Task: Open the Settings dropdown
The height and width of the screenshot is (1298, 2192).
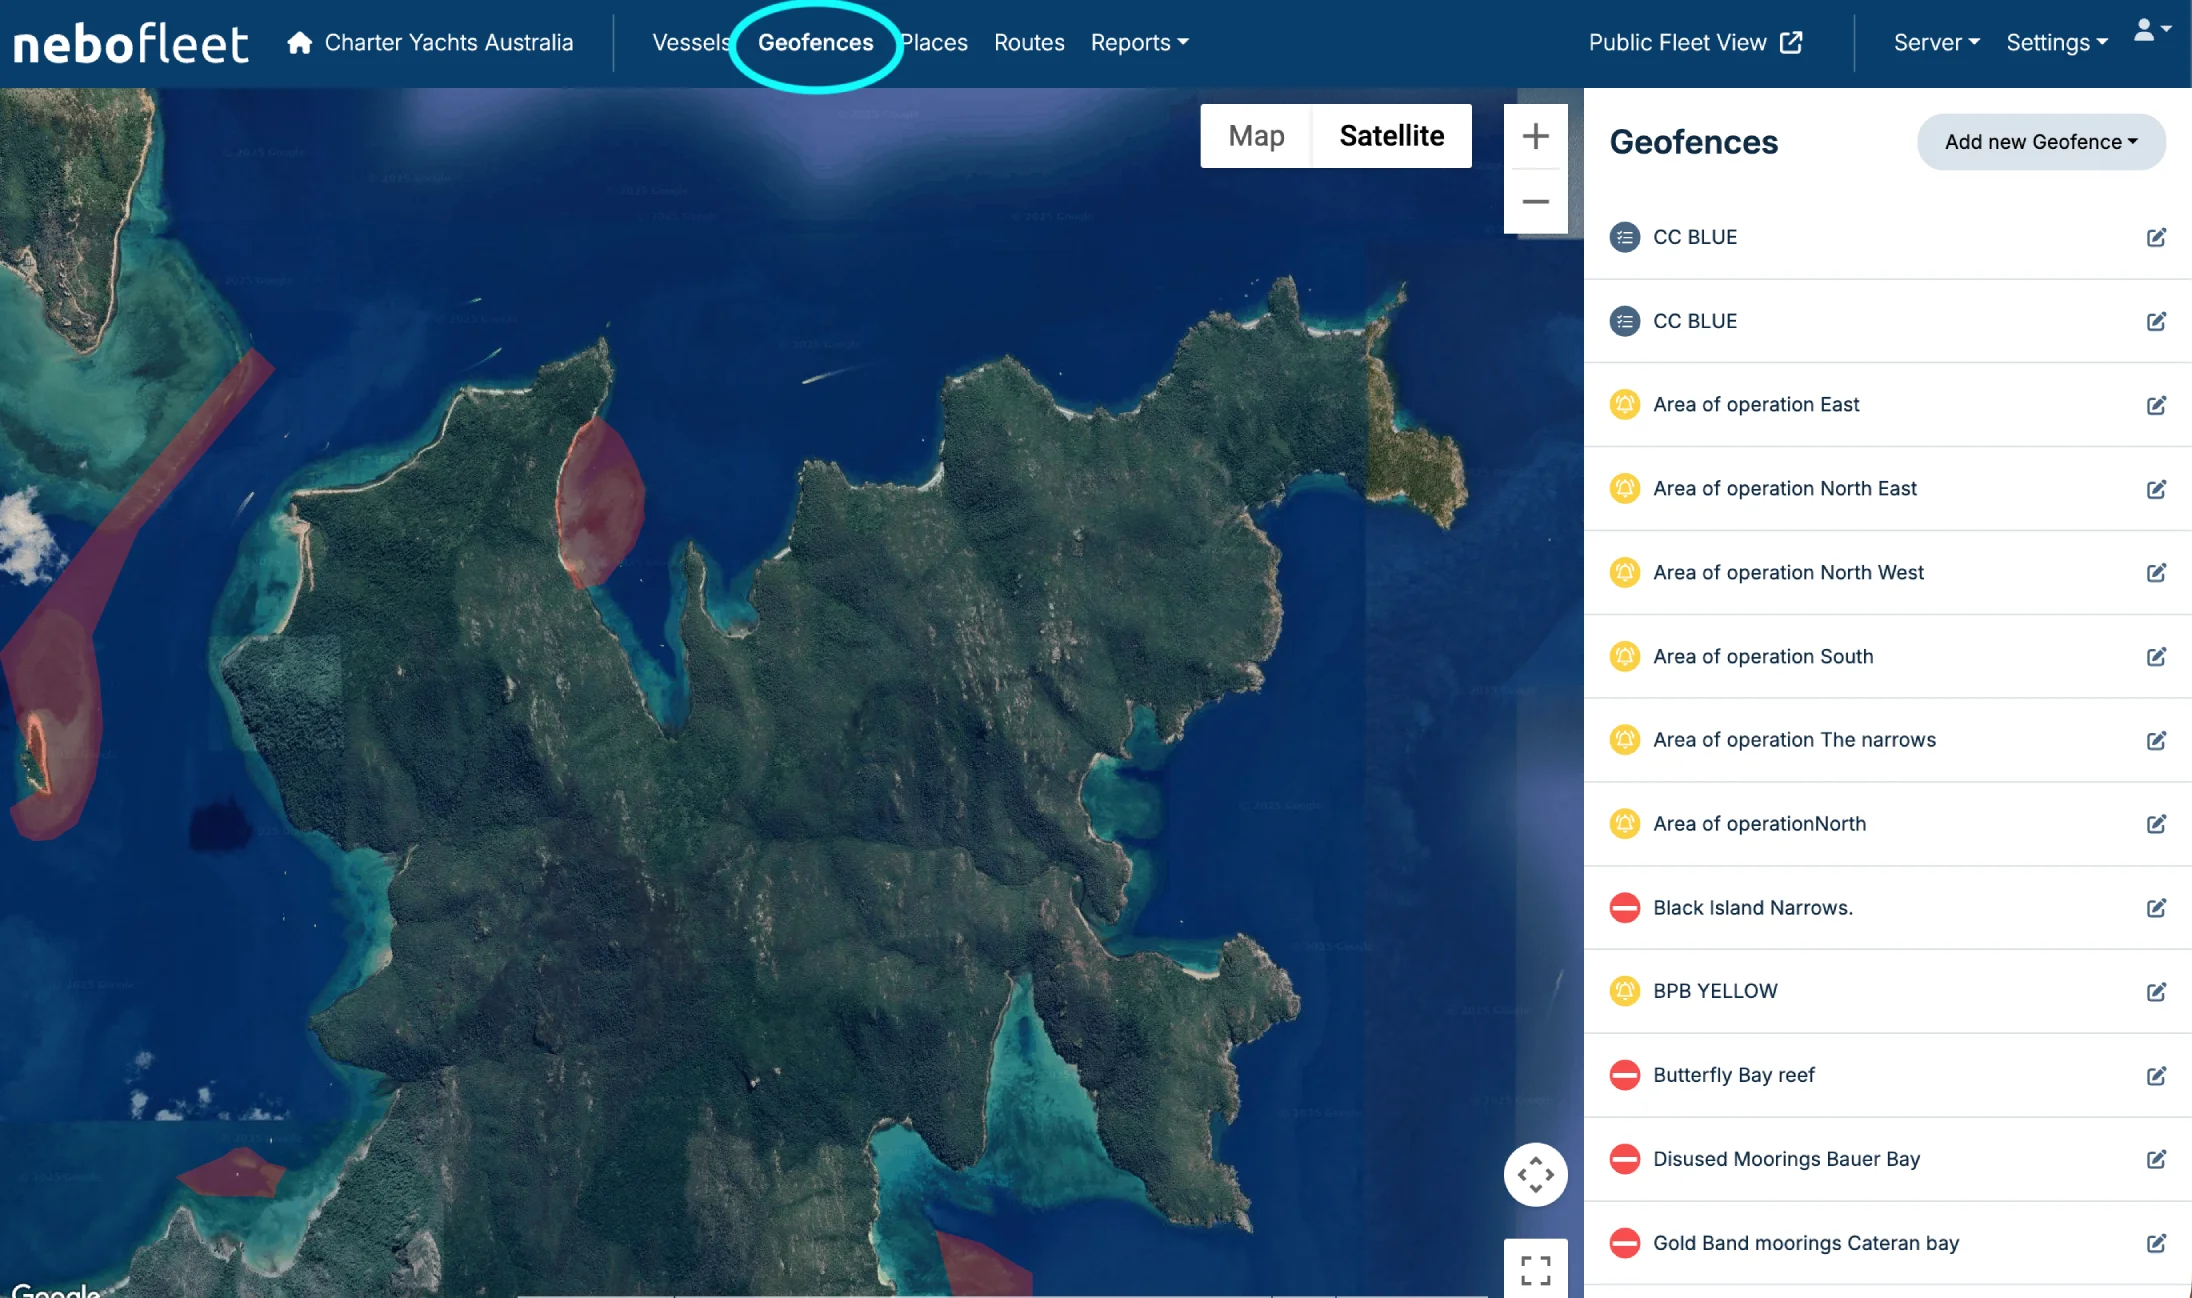Action: (x=2056, y=42)
